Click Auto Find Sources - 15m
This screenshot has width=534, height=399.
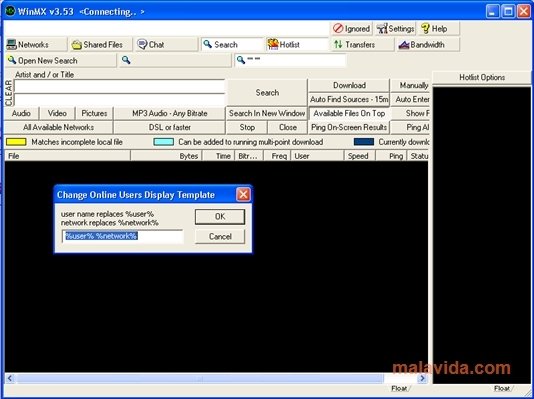(x=349, y=99)
